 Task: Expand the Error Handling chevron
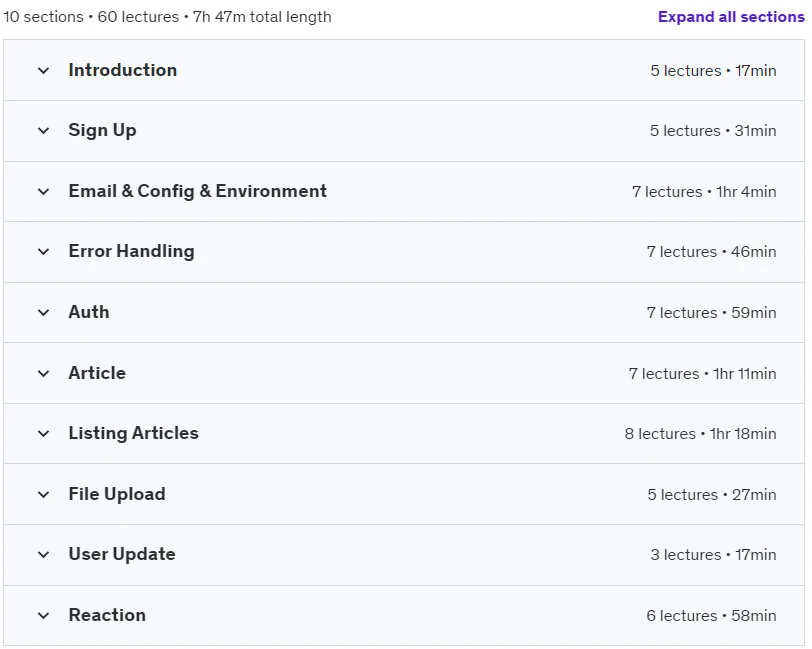(44, 252)
